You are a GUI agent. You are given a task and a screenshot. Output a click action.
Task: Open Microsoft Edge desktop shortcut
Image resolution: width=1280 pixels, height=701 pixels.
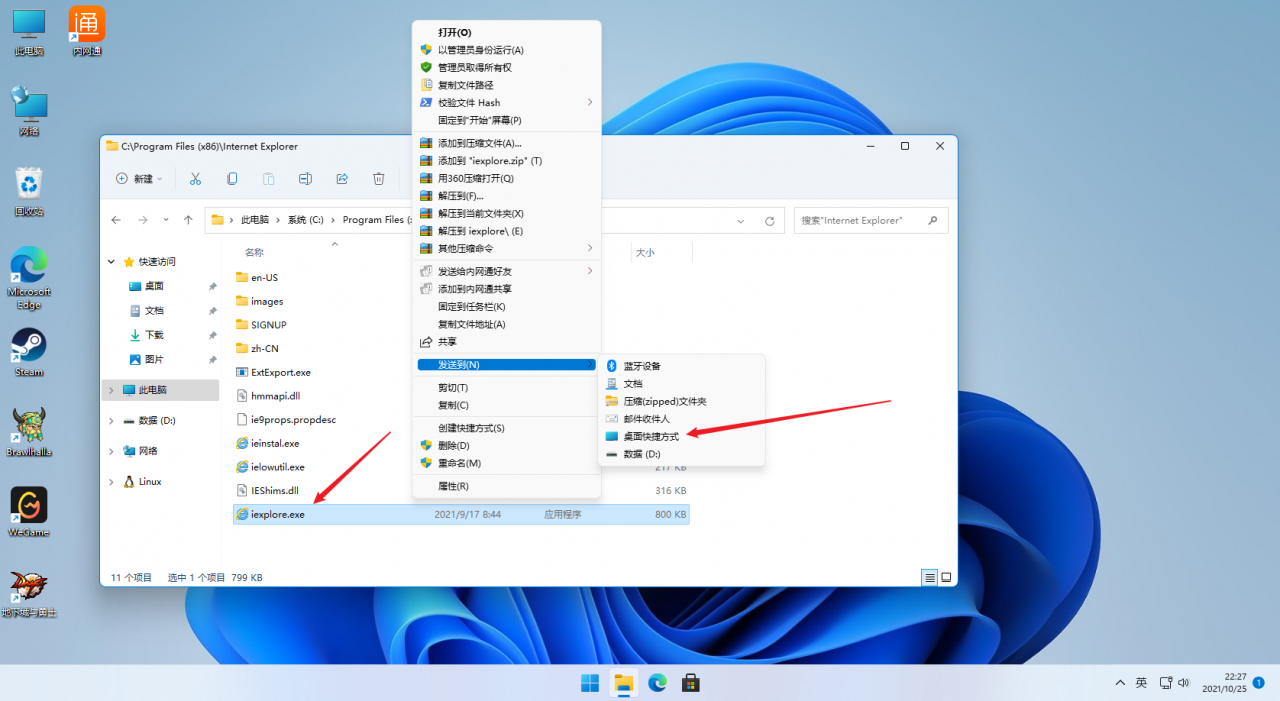coord(29,278)
